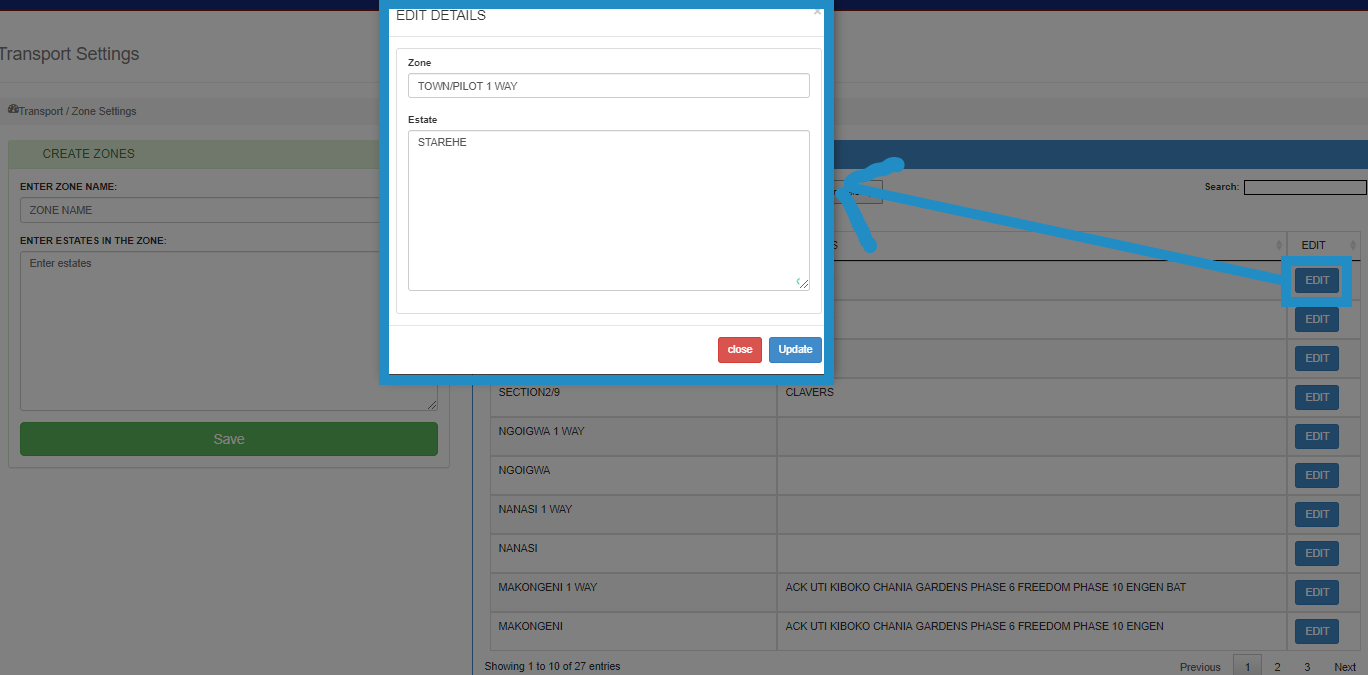Click the Estate textarea resize handle

802,283
